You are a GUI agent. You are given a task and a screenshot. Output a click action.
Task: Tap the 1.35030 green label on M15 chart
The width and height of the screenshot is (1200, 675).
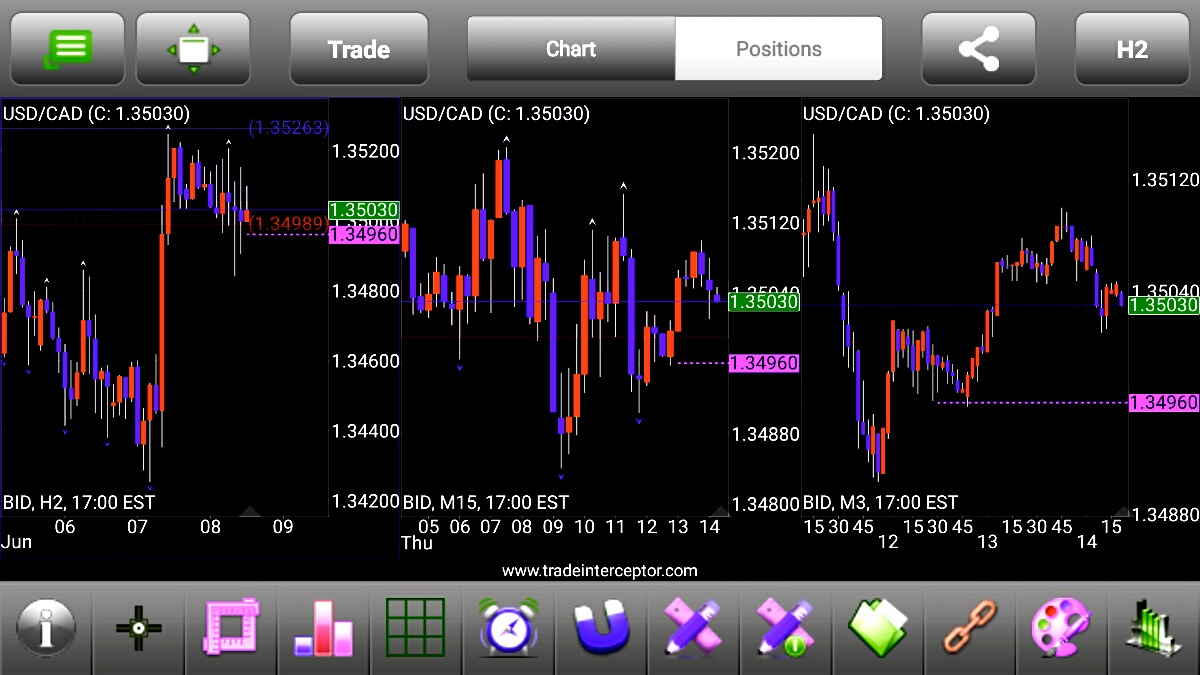click(764, 301)
